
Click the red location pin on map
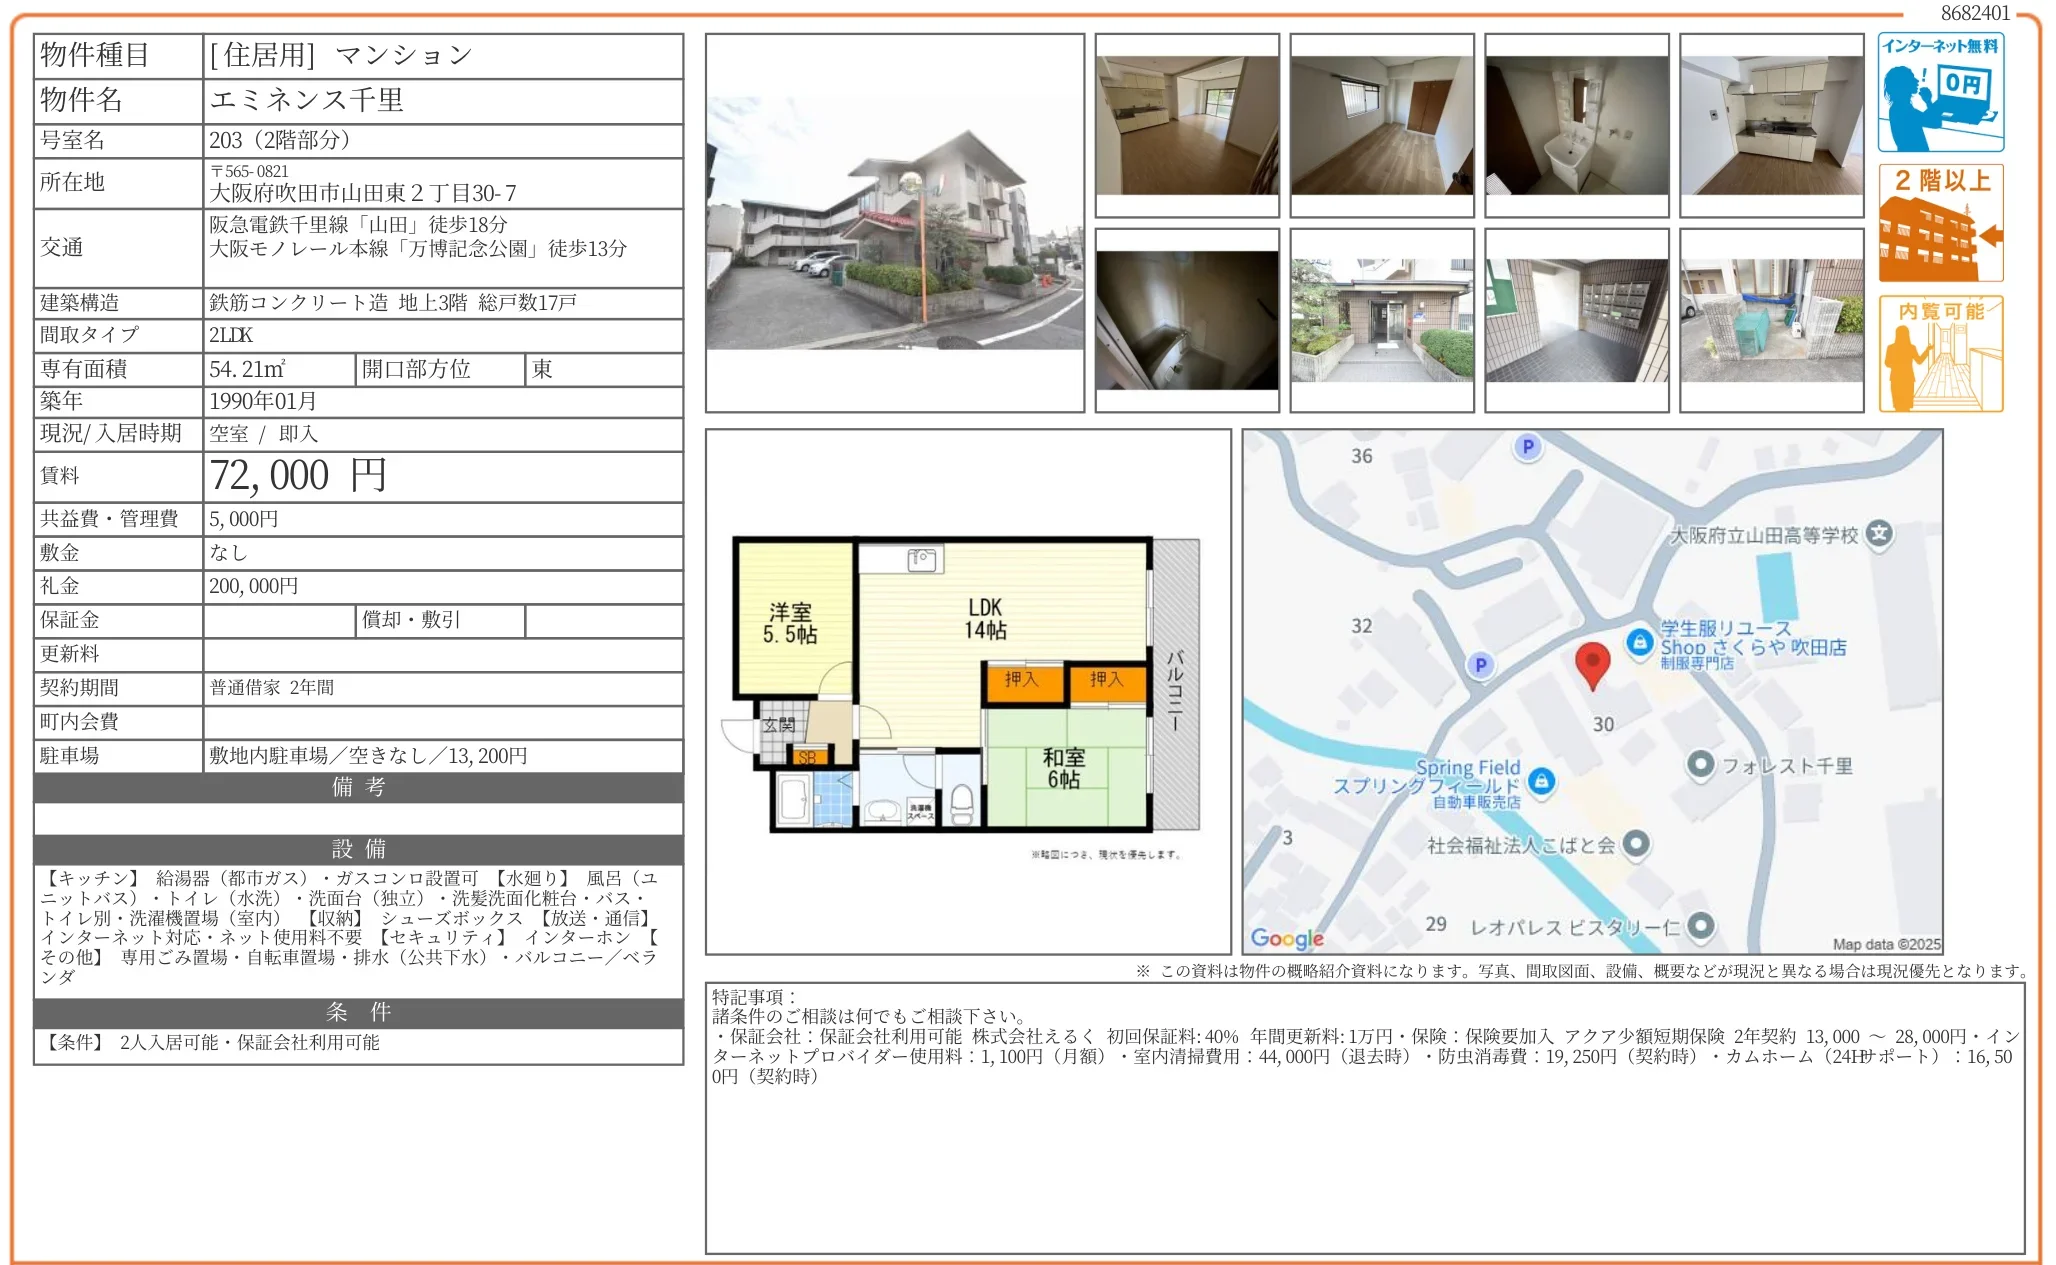pyautogui.click(x=1591, y=664)
